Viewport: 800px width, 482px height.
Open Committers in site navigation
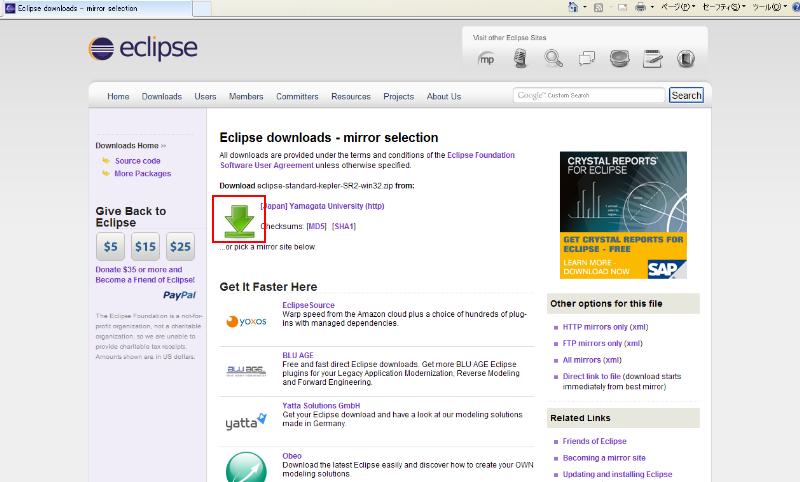tap(297, 96)
